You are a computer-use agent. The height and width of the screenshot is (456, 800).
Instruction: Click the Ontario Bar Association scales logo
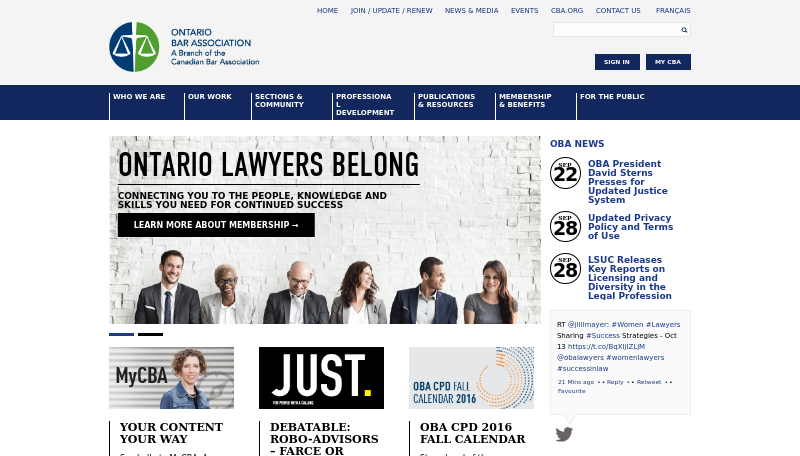(134, 47)
